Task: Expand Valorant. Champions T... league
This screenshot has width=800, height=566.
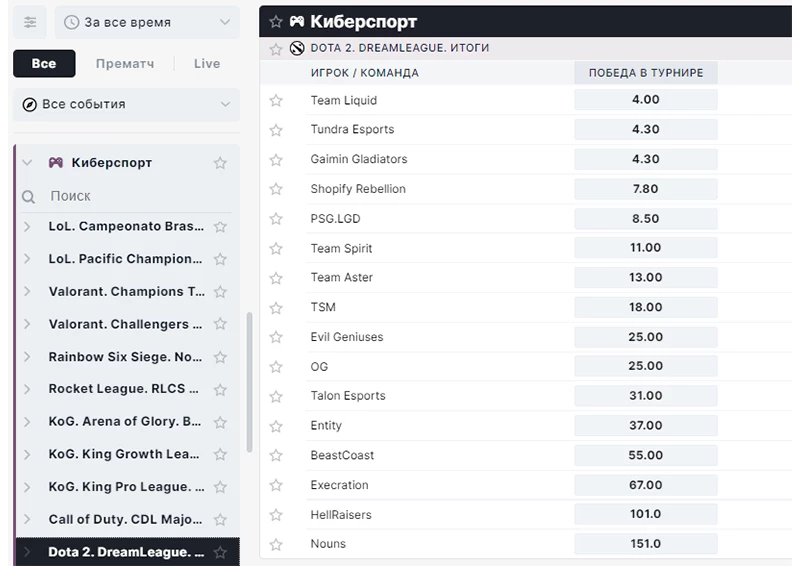Action: point(27,292)
